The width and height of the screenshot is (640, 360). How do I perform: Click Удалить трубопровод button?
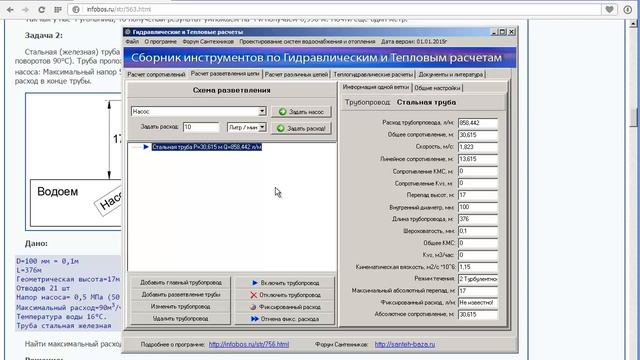(180, 319)
